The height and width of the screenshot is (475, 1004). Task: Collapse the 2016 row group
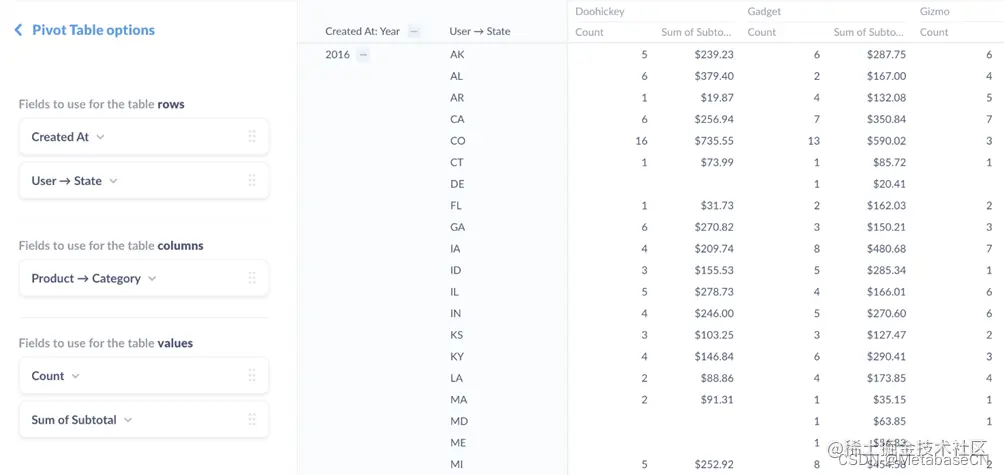(363, 55)
